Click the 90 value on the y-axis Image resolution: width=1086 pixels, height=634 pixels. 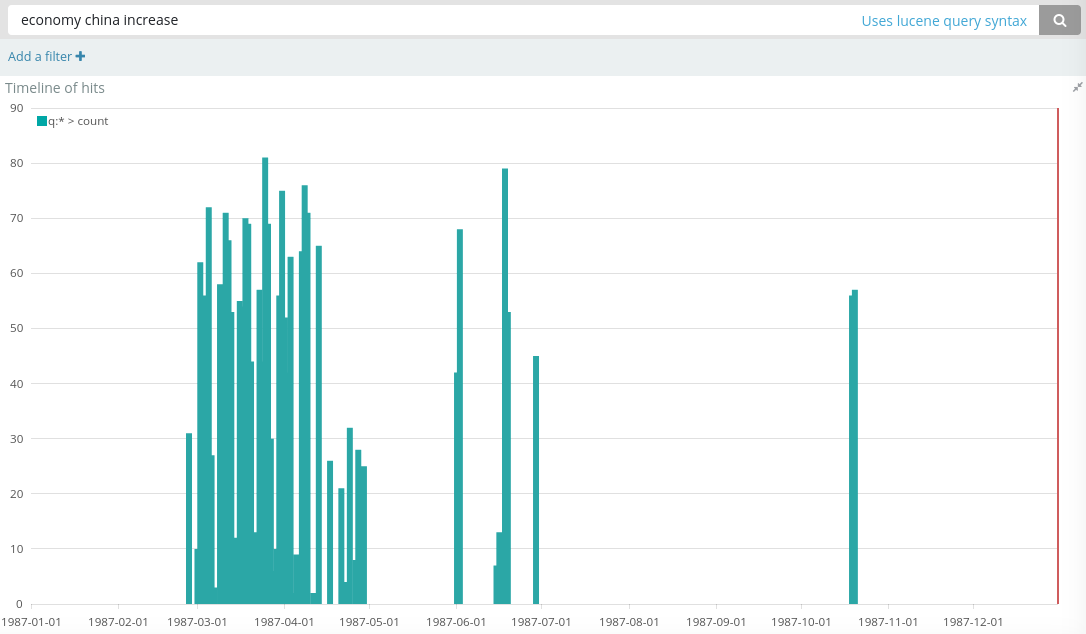pos(17,108)
